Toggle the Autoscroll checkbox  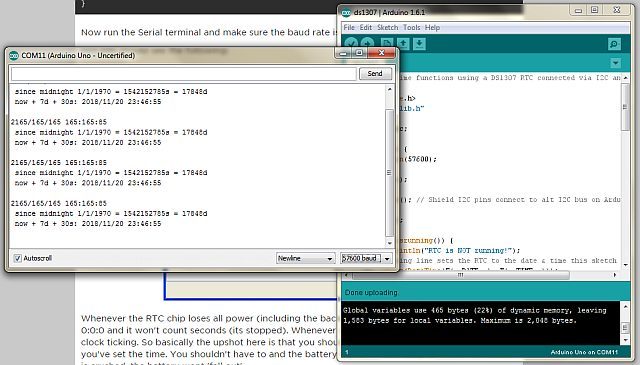pyautogui.click(x=18, y=258)
